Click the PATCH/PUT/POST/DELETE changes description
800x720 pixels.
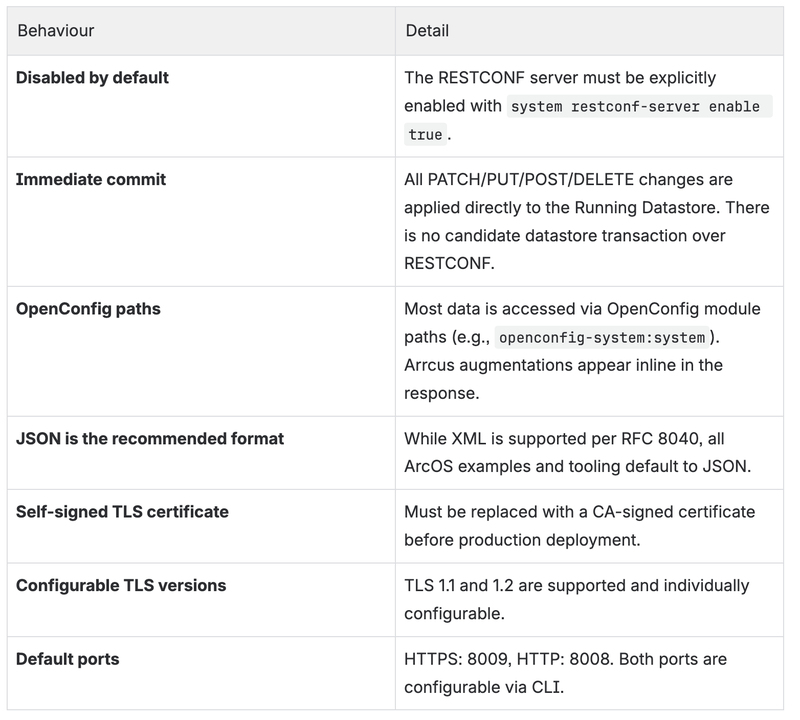pos(587,221)
